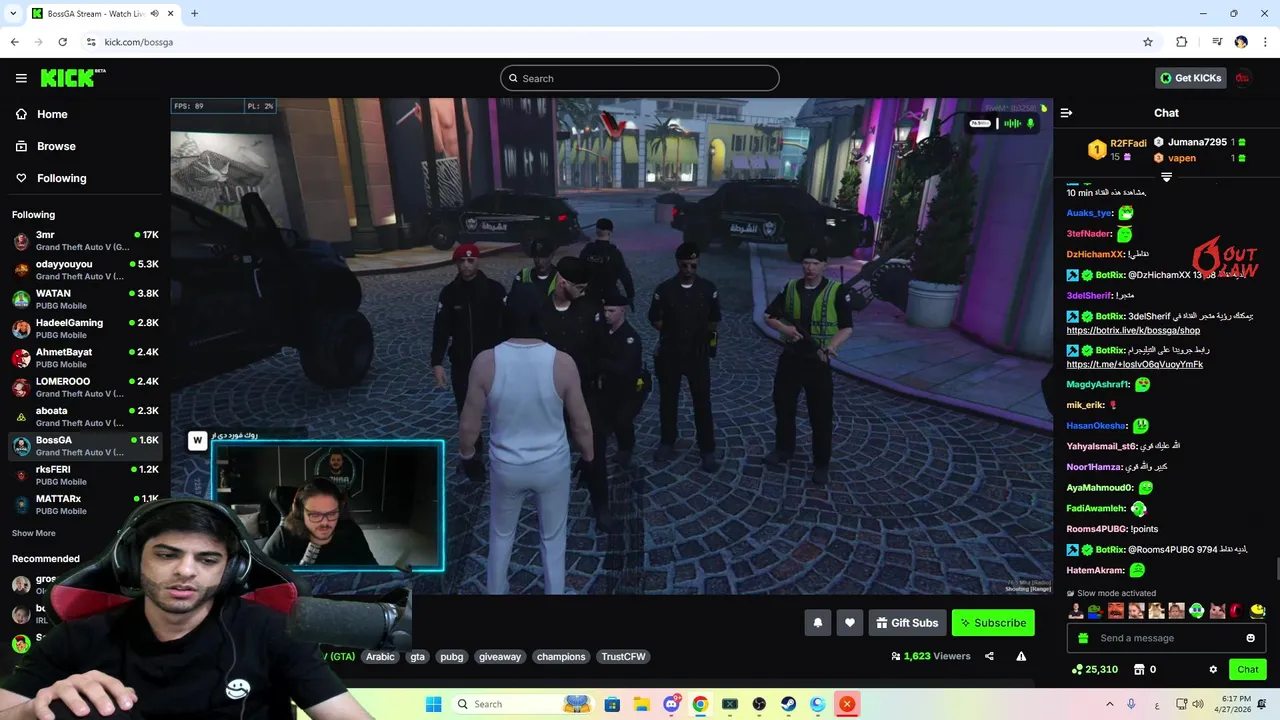Open the shop storefront icon showing 0

(1145, 669)
